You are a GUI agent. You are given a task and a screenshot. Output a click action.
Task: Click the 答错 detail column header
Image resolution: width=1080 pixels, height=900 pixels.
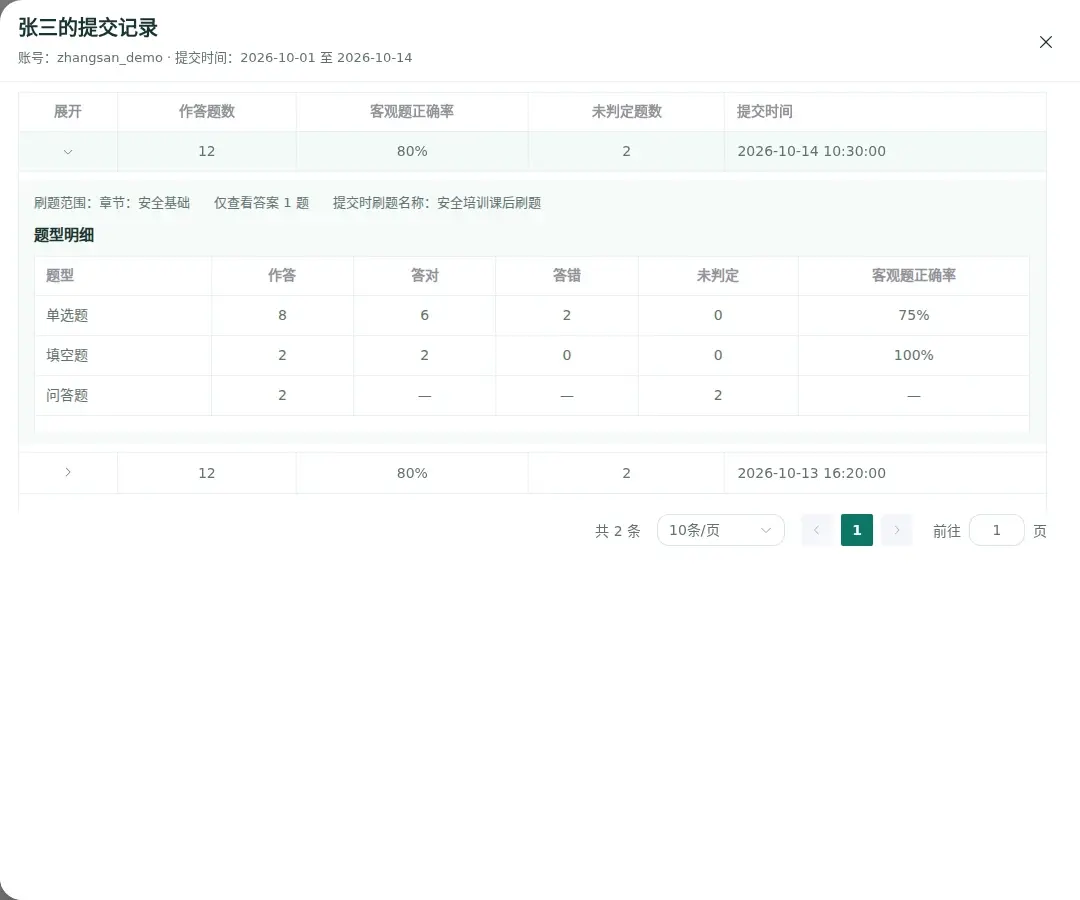567,275
